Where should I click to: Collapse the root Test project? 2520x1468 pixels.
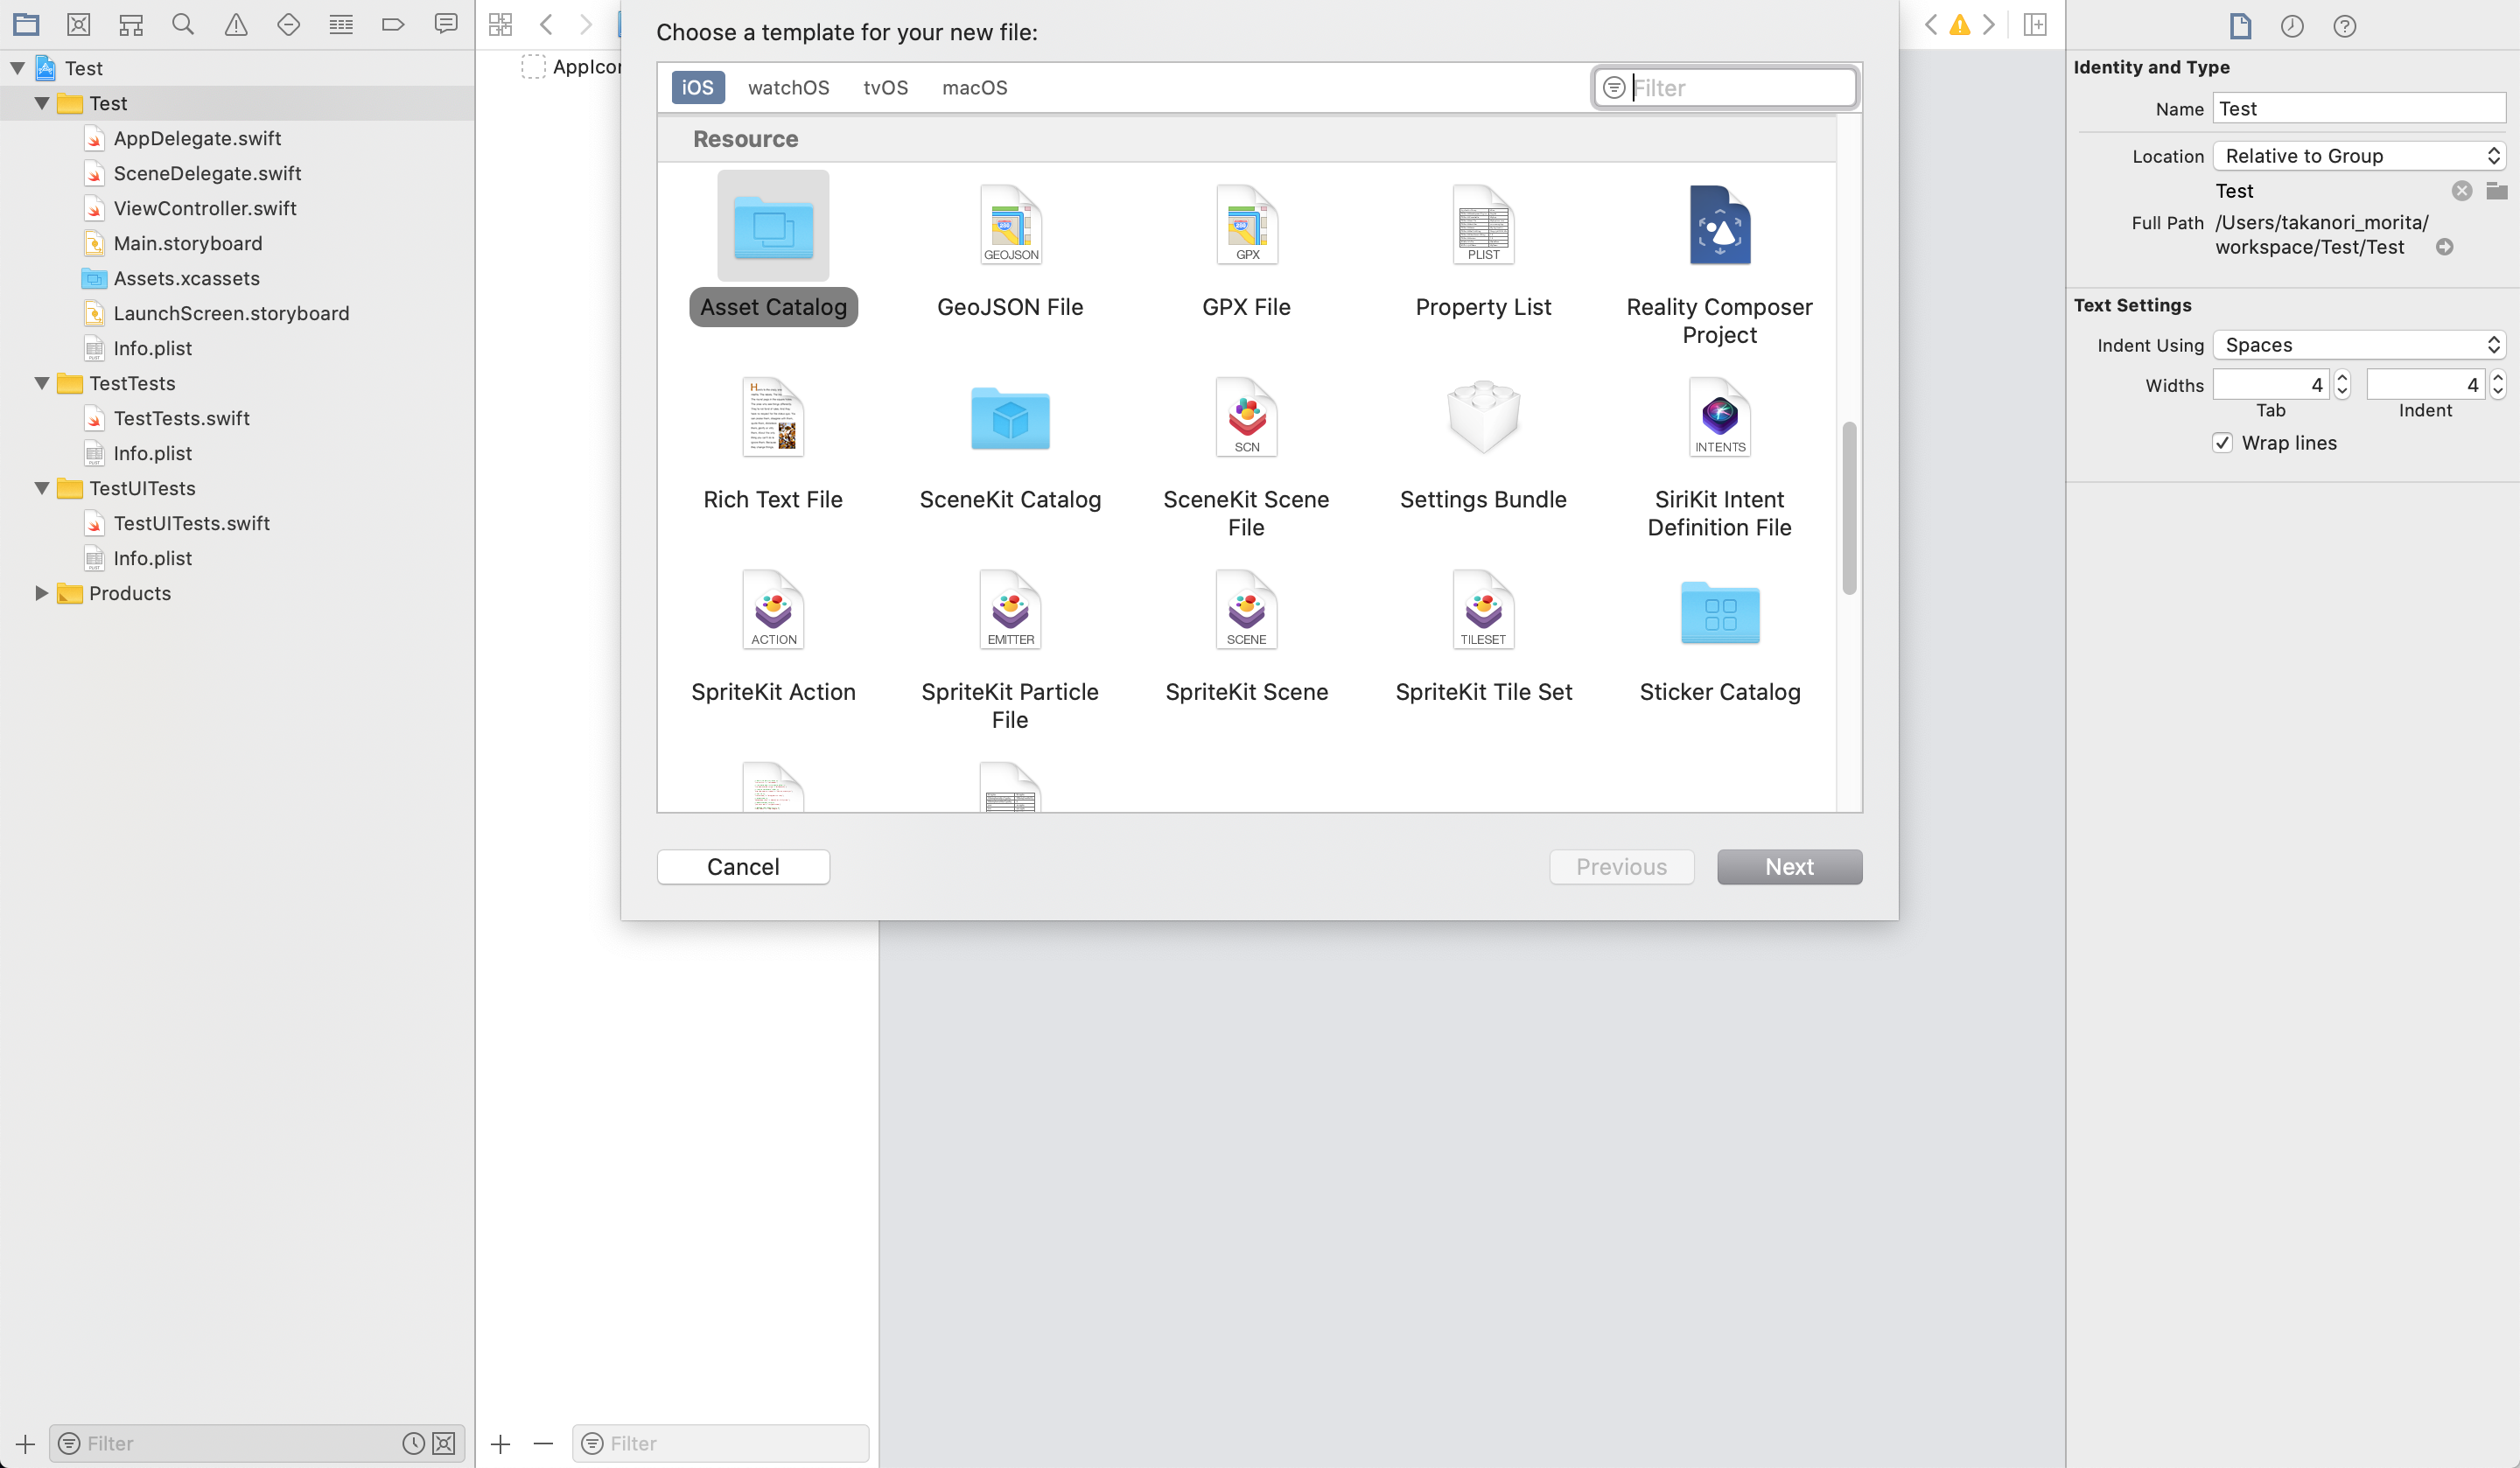18,68
